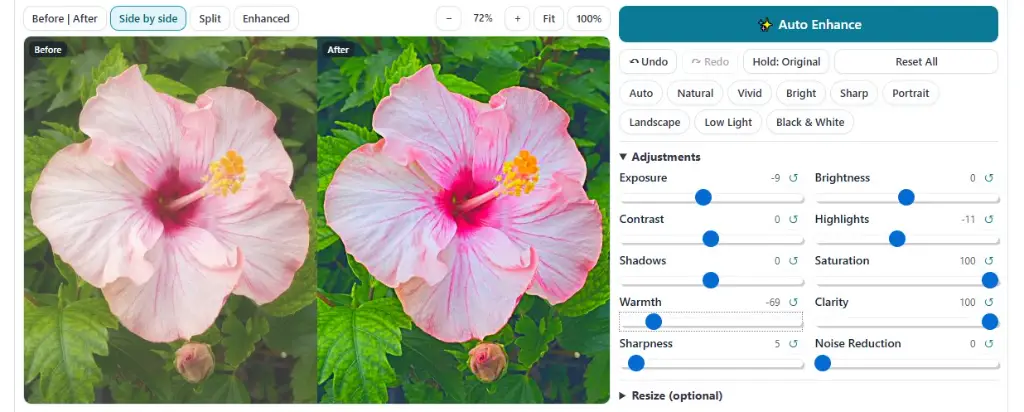Reset Brightness with its circular arrow
This screenshot has width=1024, height=412.
pos(989,178)
